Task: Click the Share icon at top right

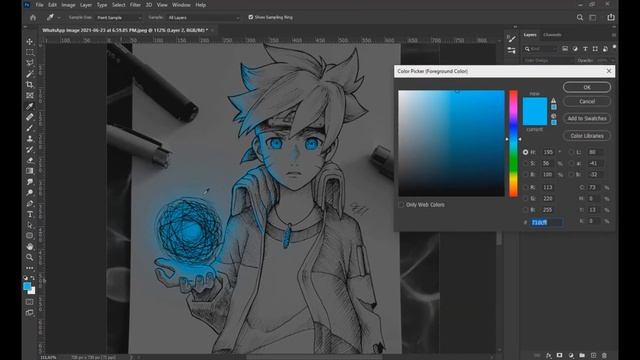Action: (x=611, y=17)
